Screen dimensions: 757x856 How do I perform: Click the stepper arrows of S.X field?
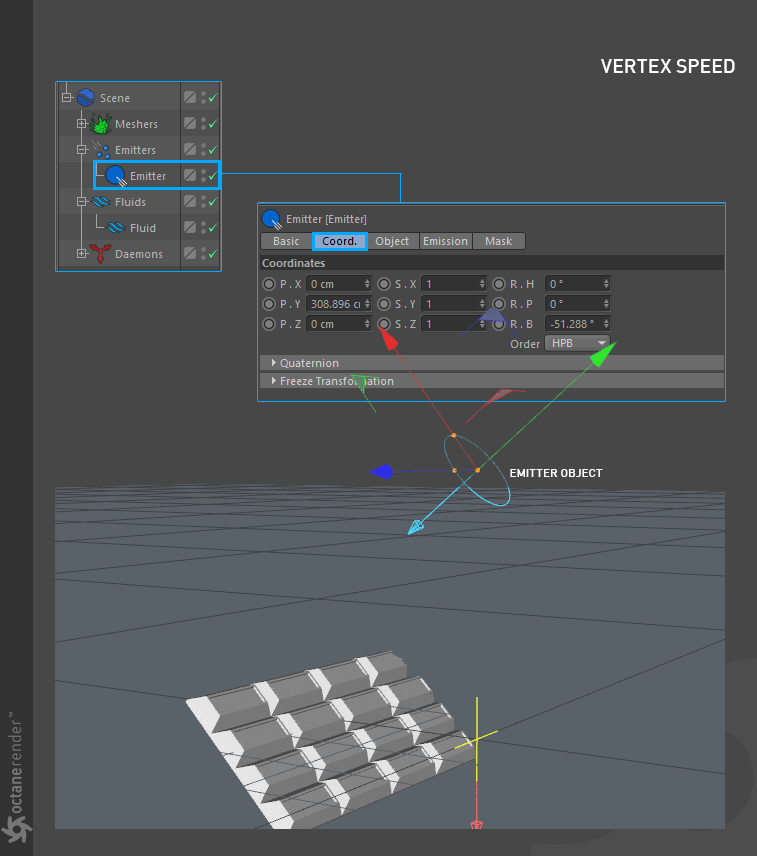[482, 284]
